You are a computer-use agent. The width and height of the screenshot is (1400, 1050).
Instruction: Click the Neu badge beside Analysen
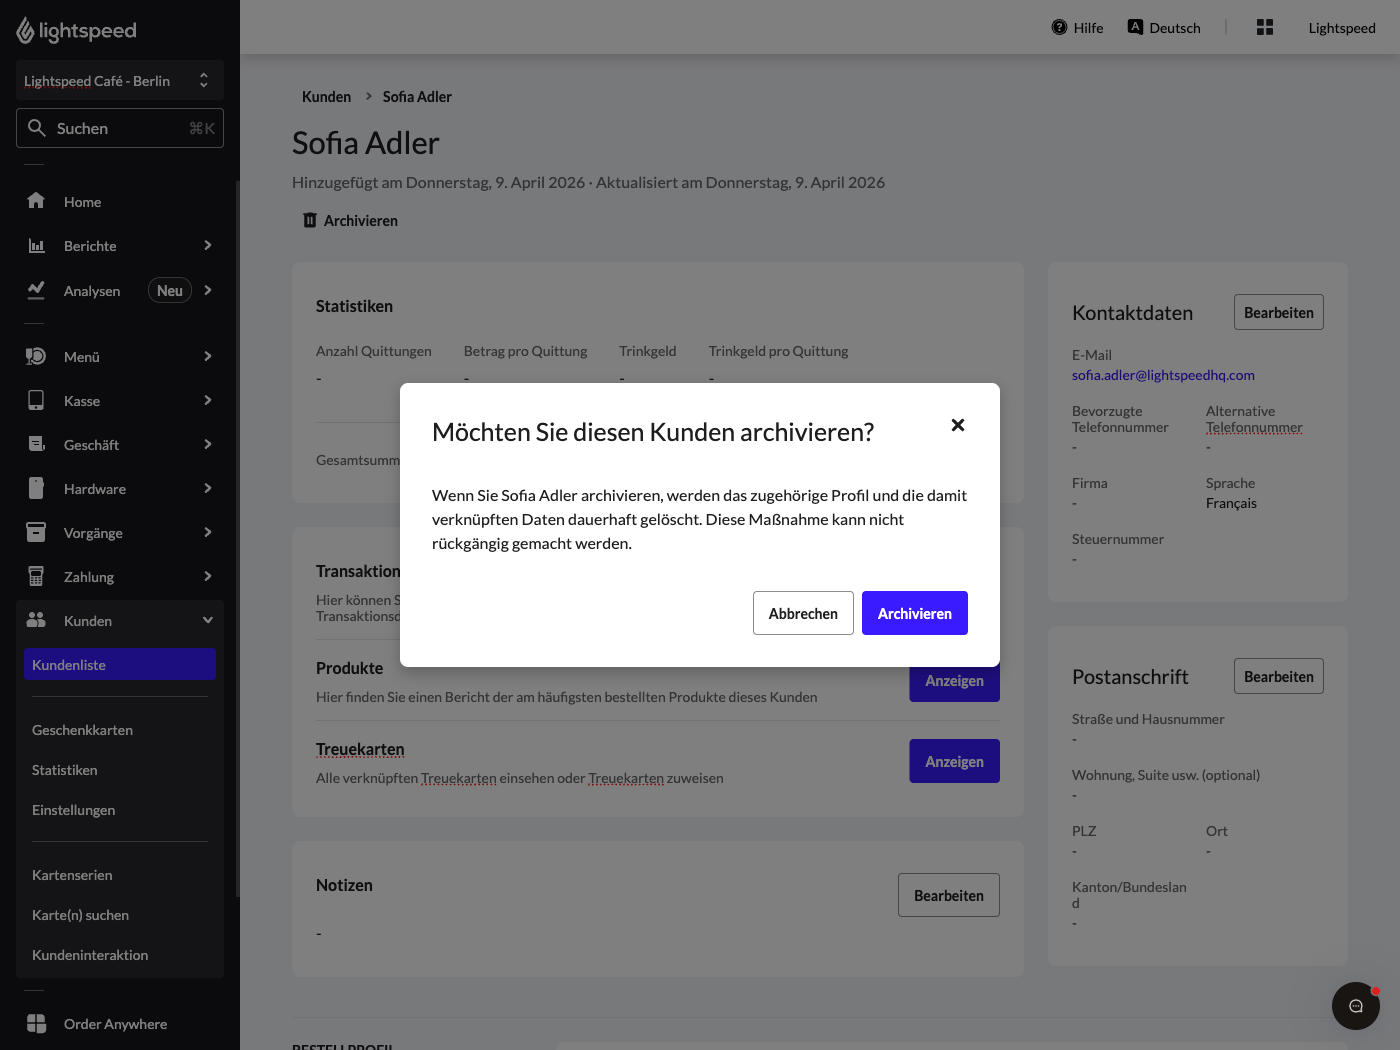point(170,290)
